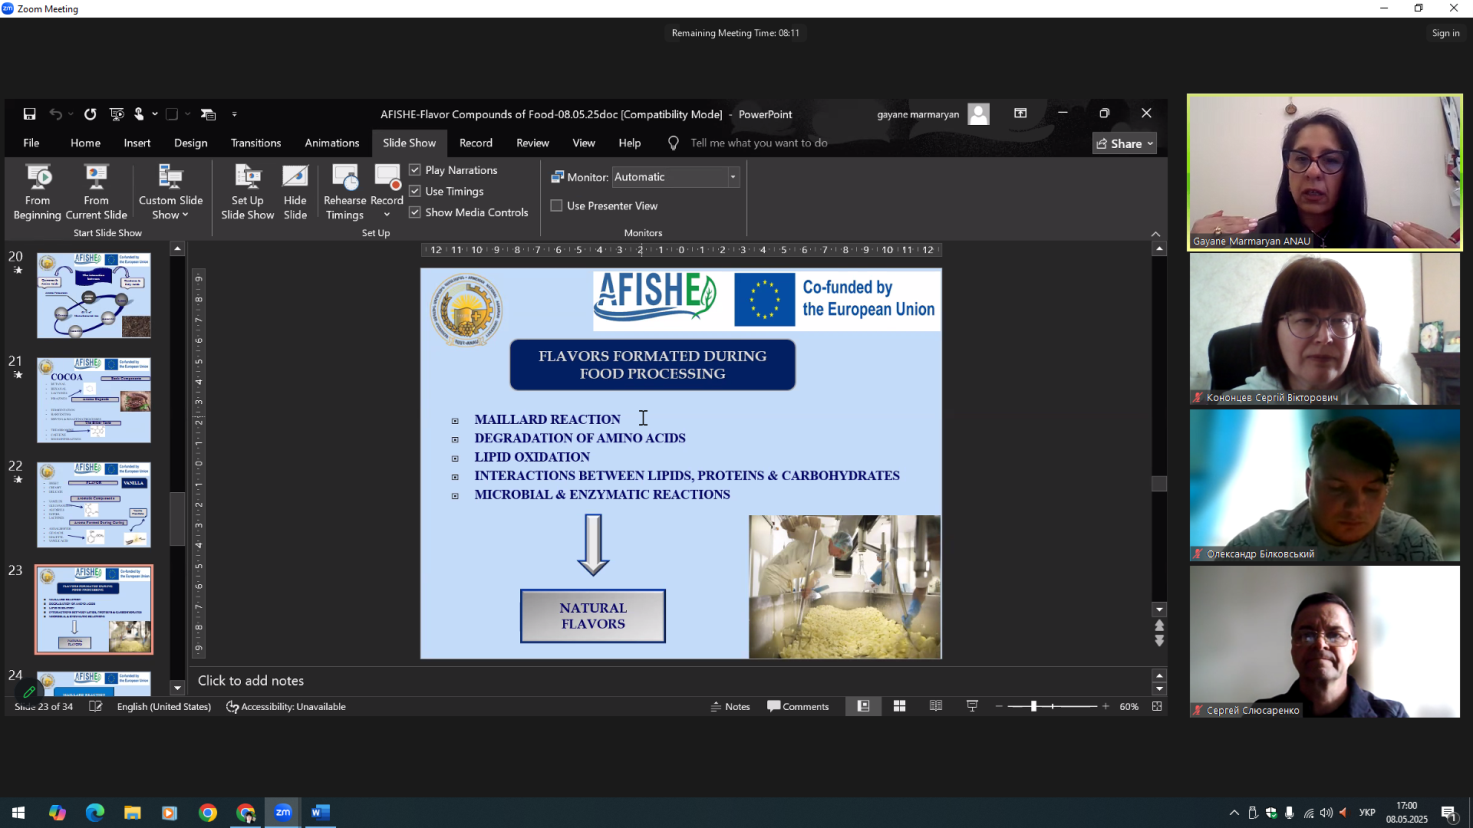This screenshot has height=828, width=1473.
Task: Switch to the Animations tab
Action: 332,143
